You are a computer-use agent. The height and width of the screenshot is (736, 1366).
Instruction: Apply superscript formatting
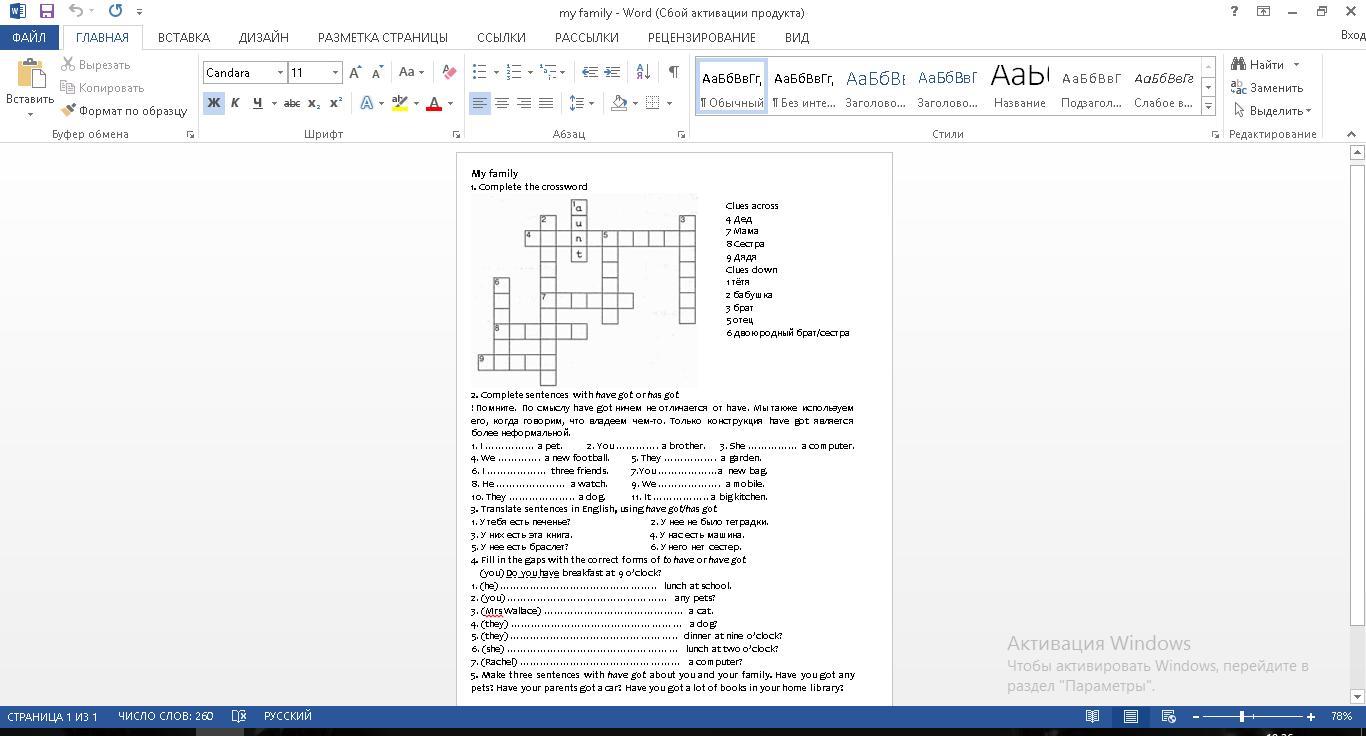pos(336,103)
